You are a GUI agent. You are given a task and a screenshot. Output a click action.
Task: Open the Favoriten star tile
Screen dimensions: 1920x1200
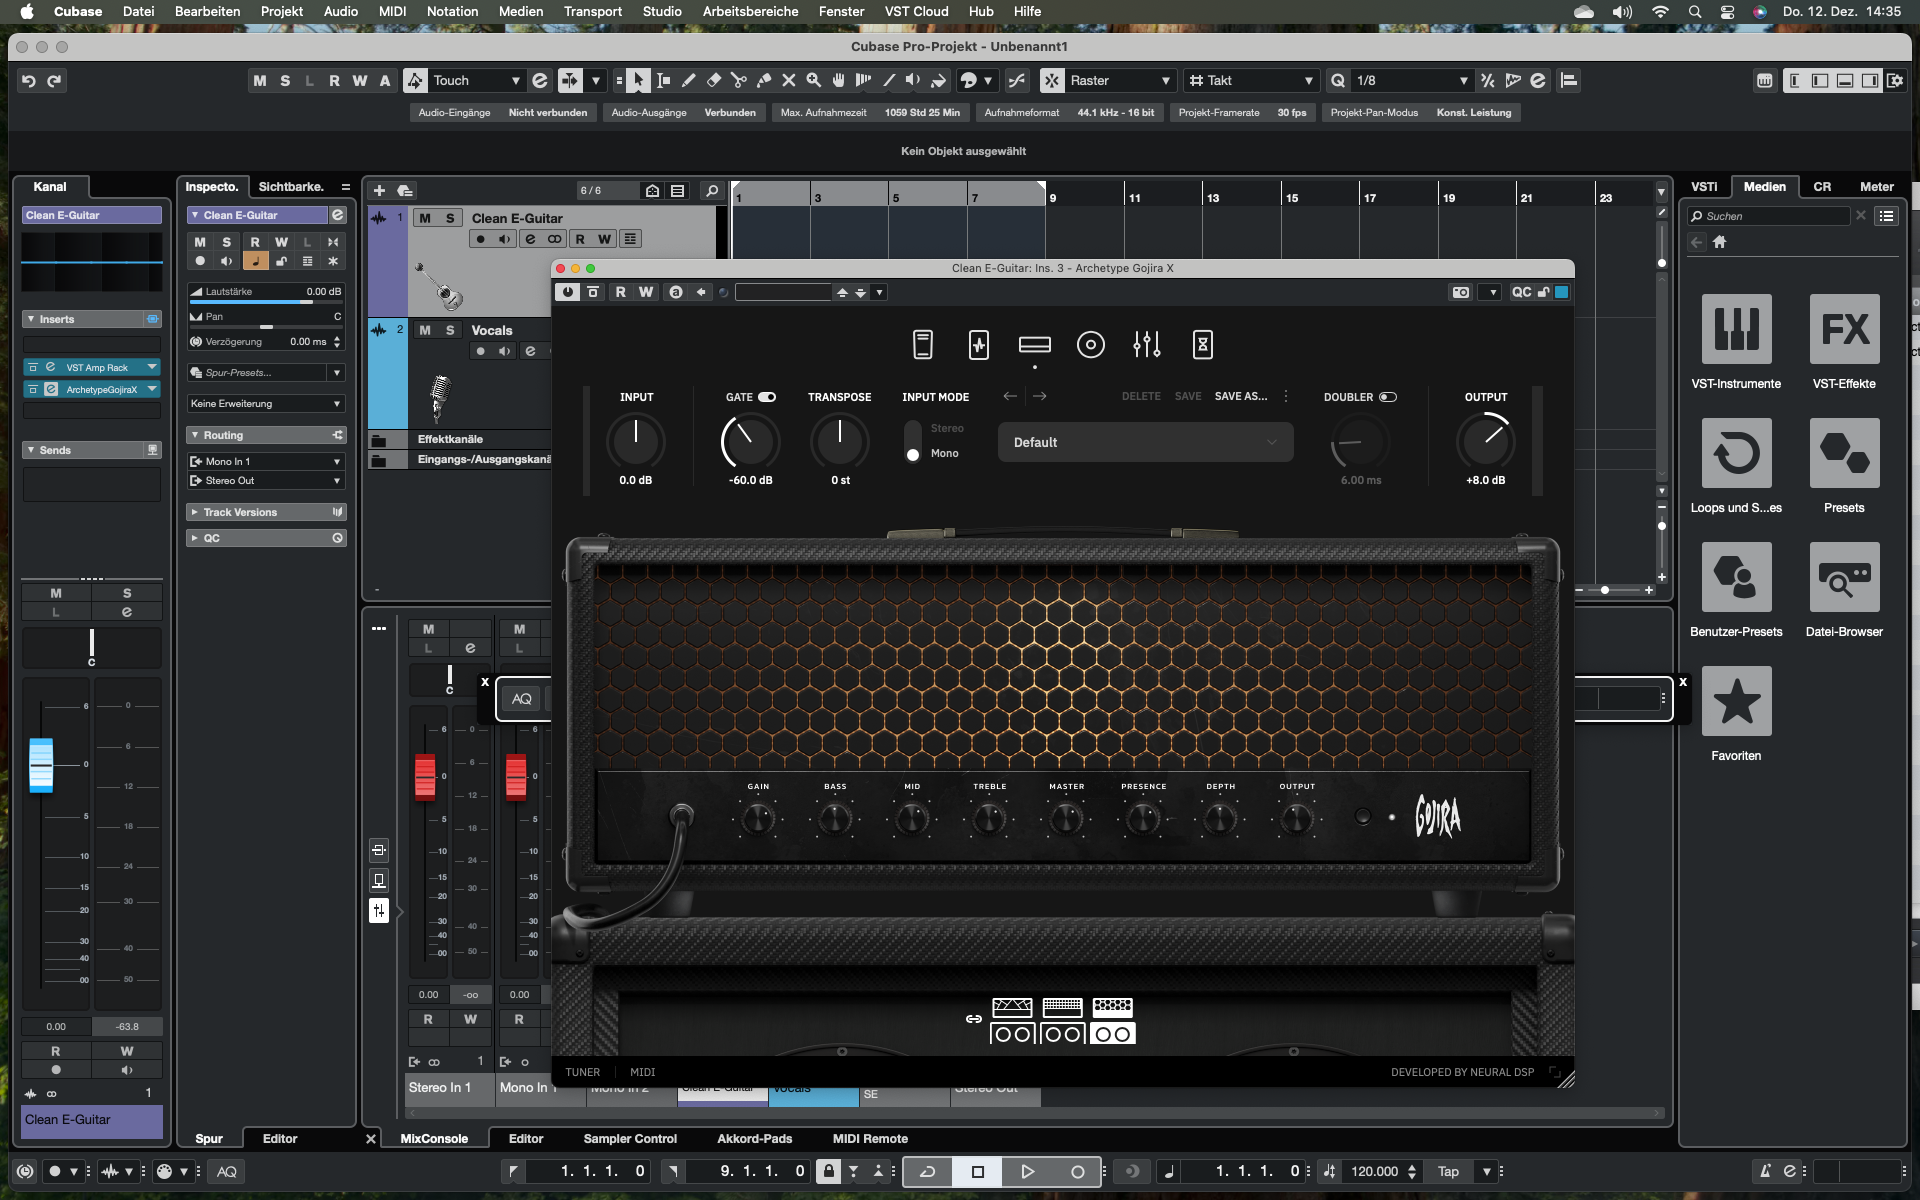click(1736, 701)
